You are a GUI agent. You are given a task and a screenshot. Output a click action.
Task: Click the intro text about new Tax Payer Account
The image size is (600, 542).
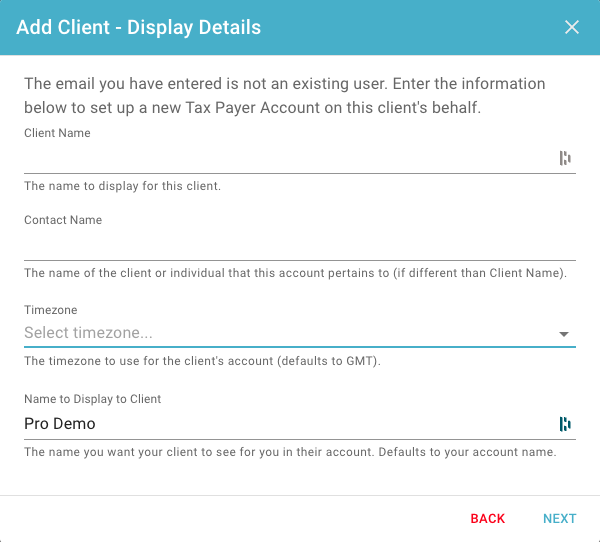click(x=285, y=96)
